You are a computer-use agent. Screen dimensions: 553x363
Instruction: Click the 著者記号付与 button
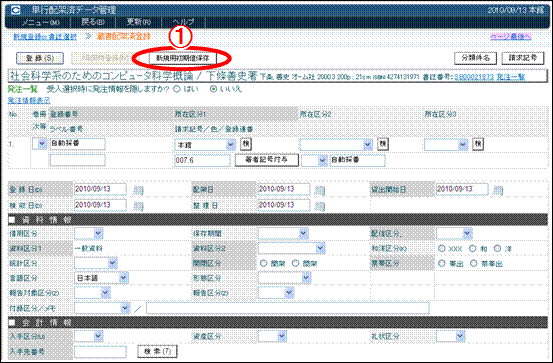(x=267, y=160)
